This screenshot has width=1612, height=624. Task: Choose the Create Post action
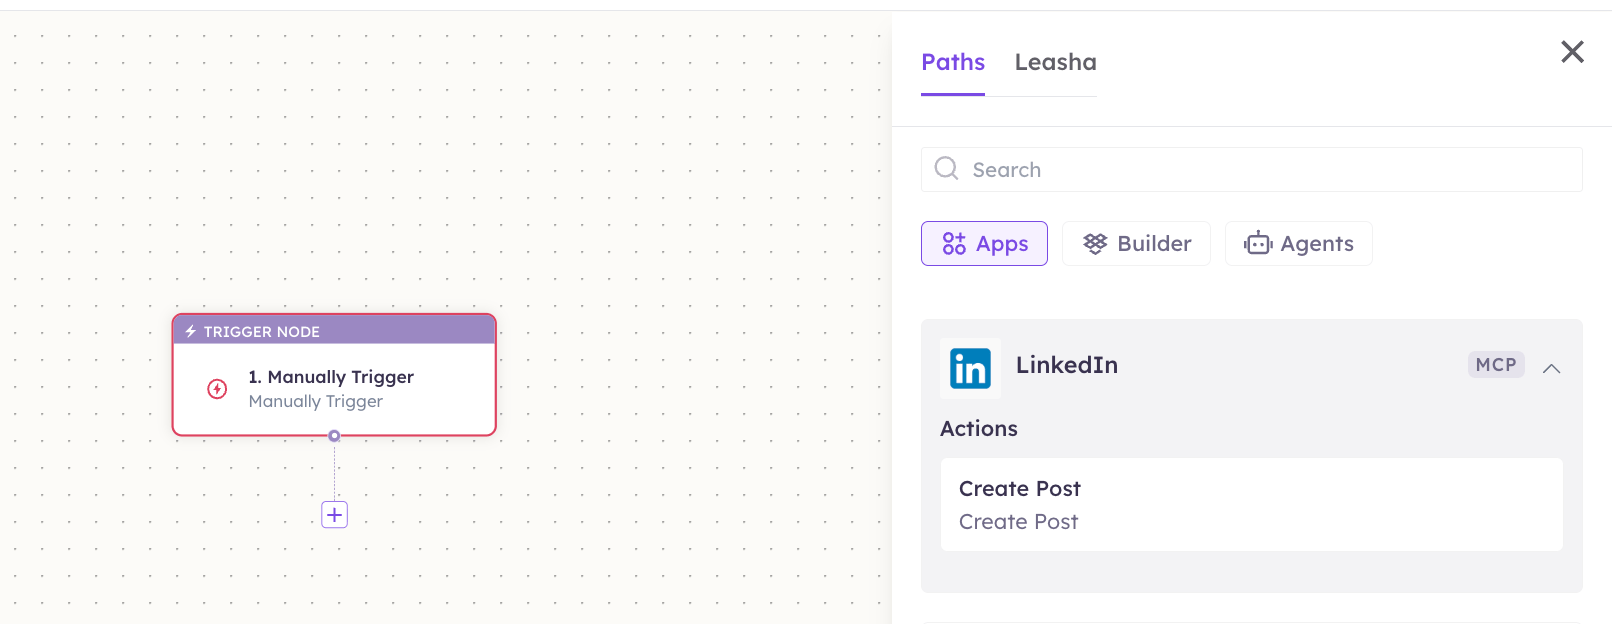1251,505
